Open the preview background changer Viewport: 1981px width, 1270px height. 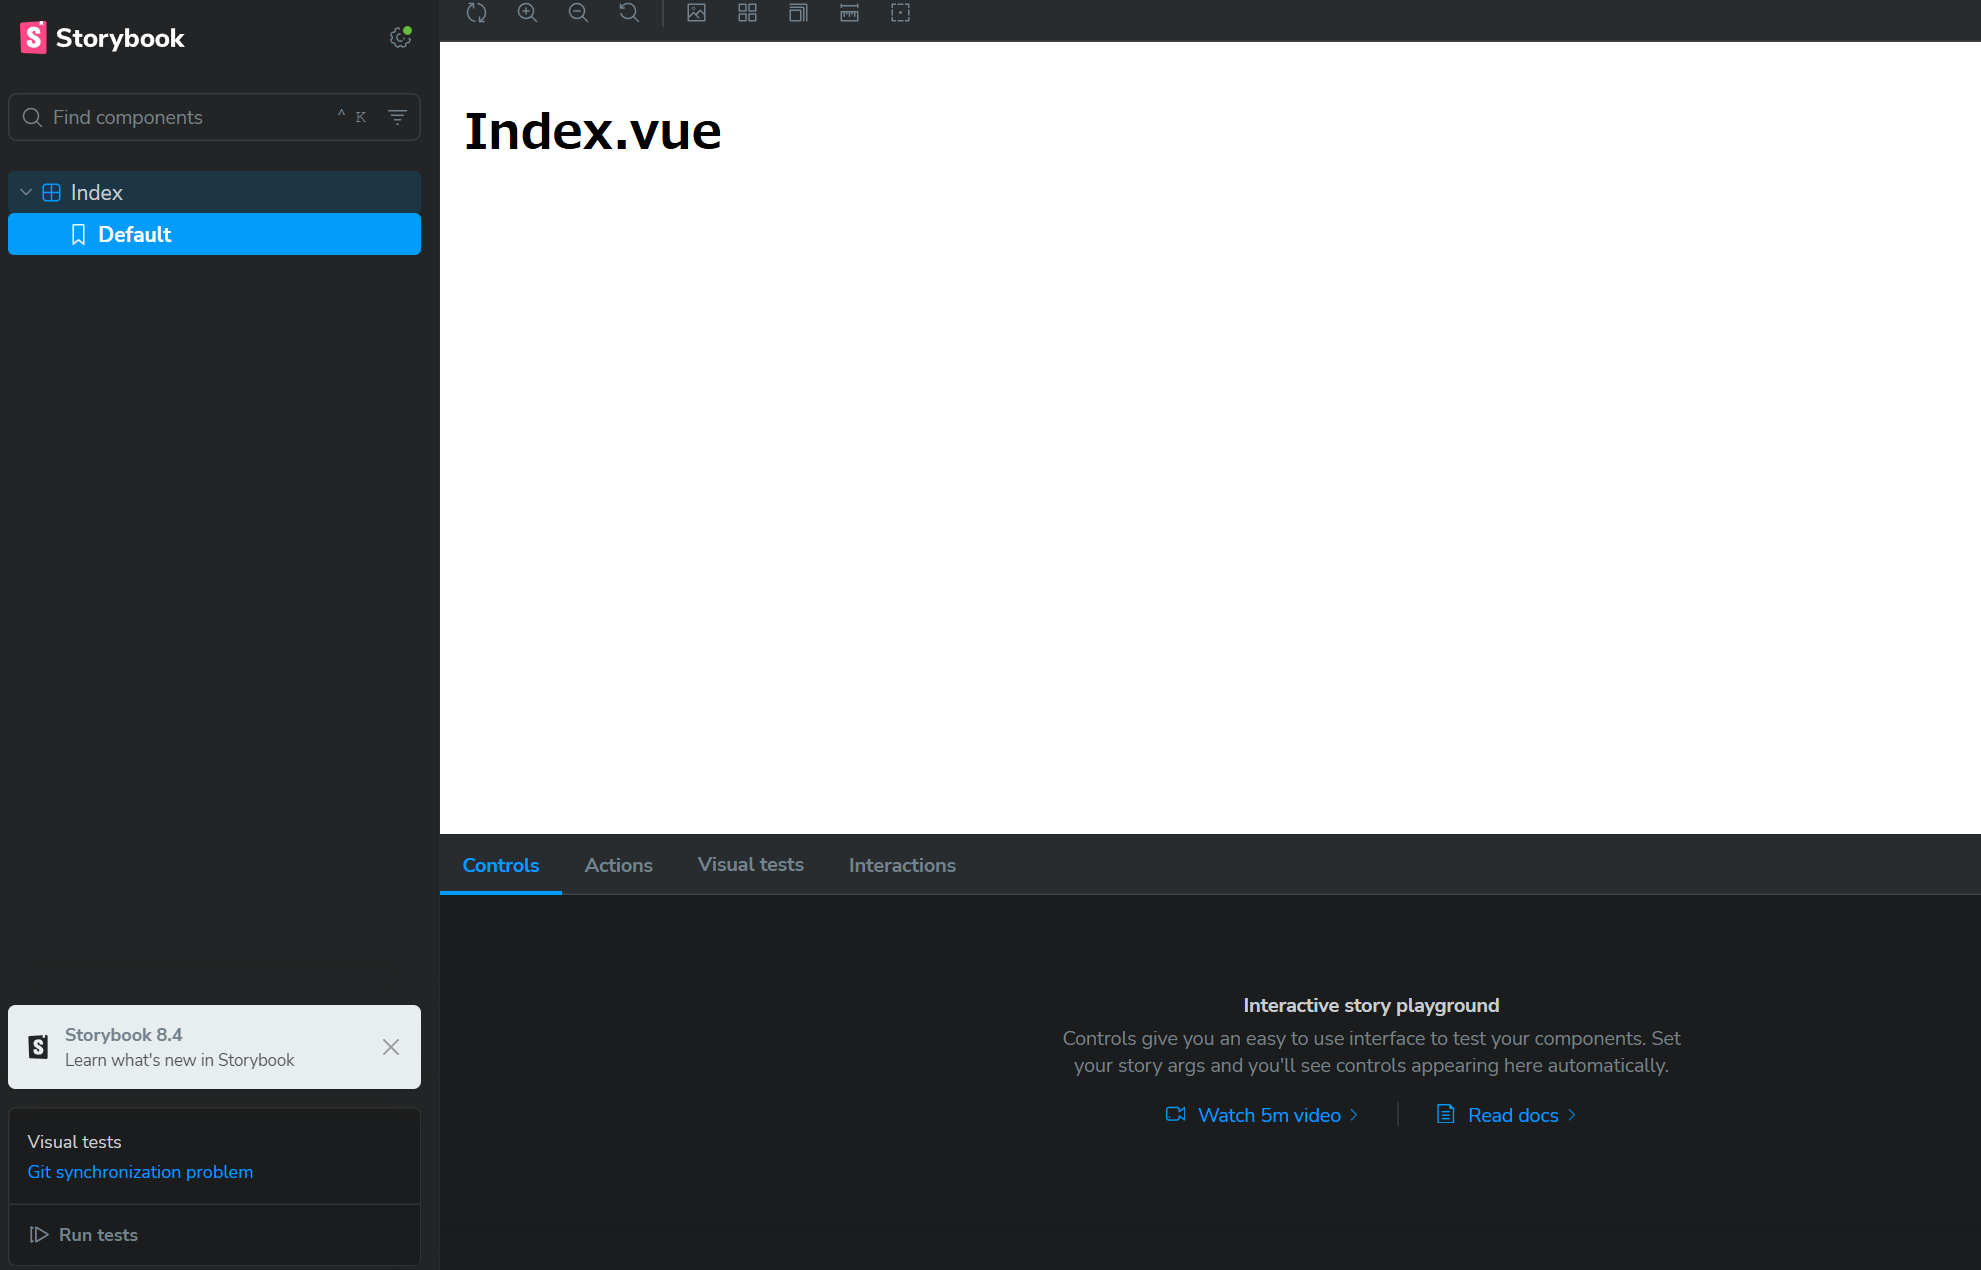point(696,13)
